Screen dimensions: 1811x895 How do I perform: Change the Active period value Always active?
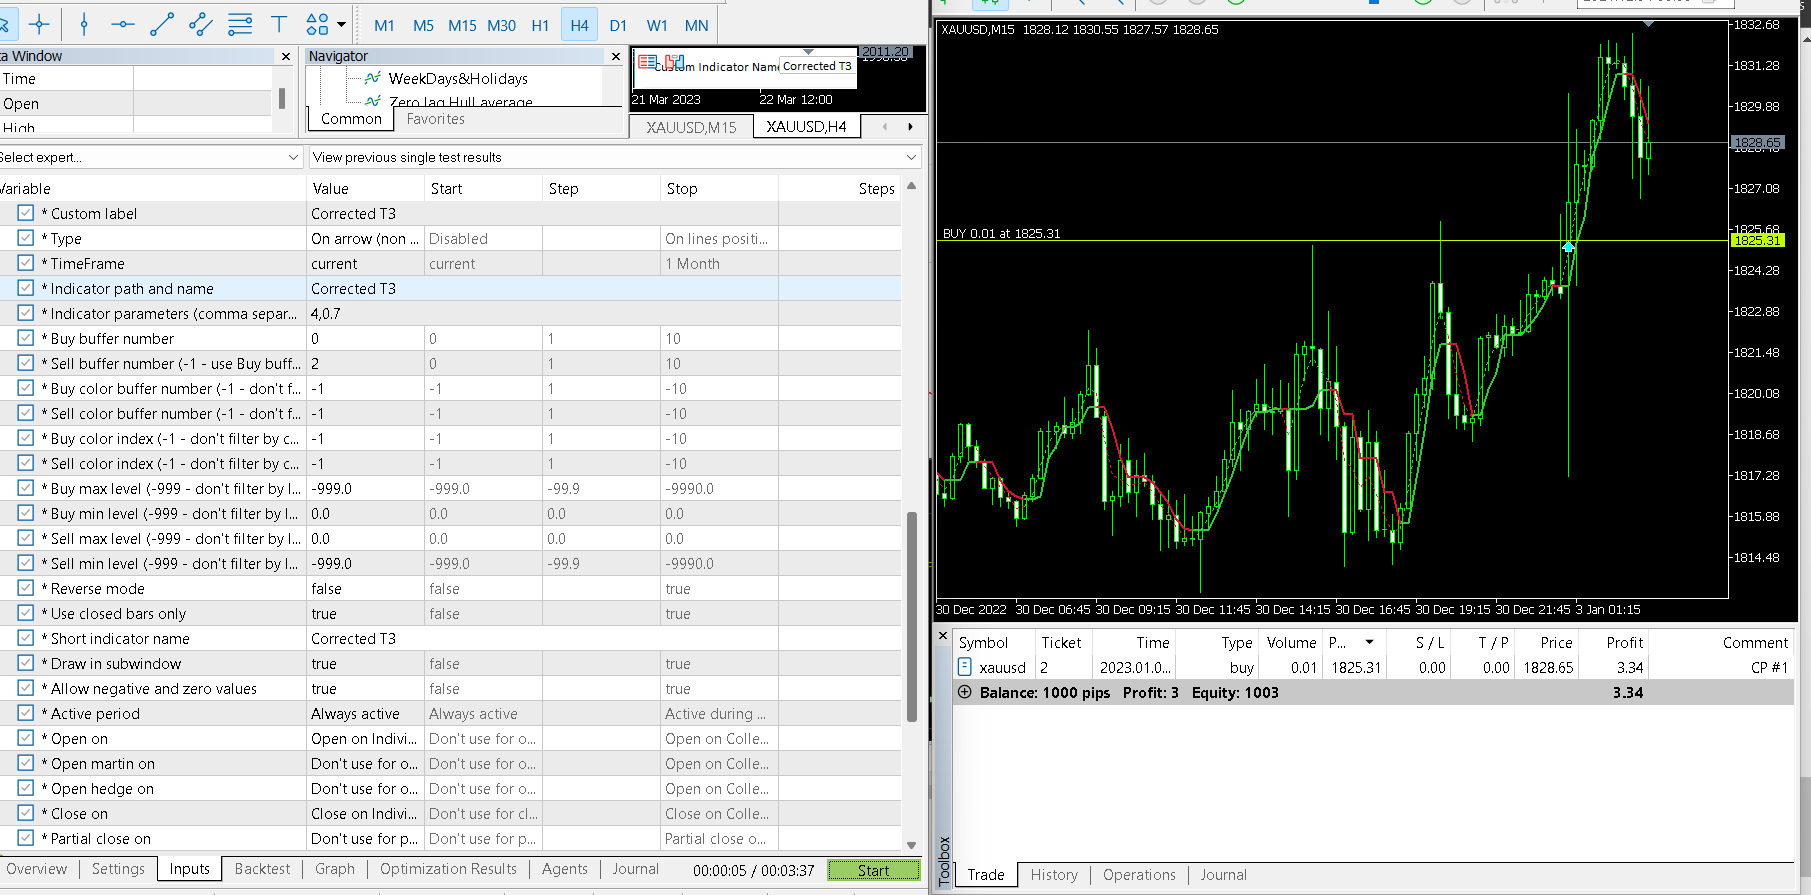(x=365, y=713)
